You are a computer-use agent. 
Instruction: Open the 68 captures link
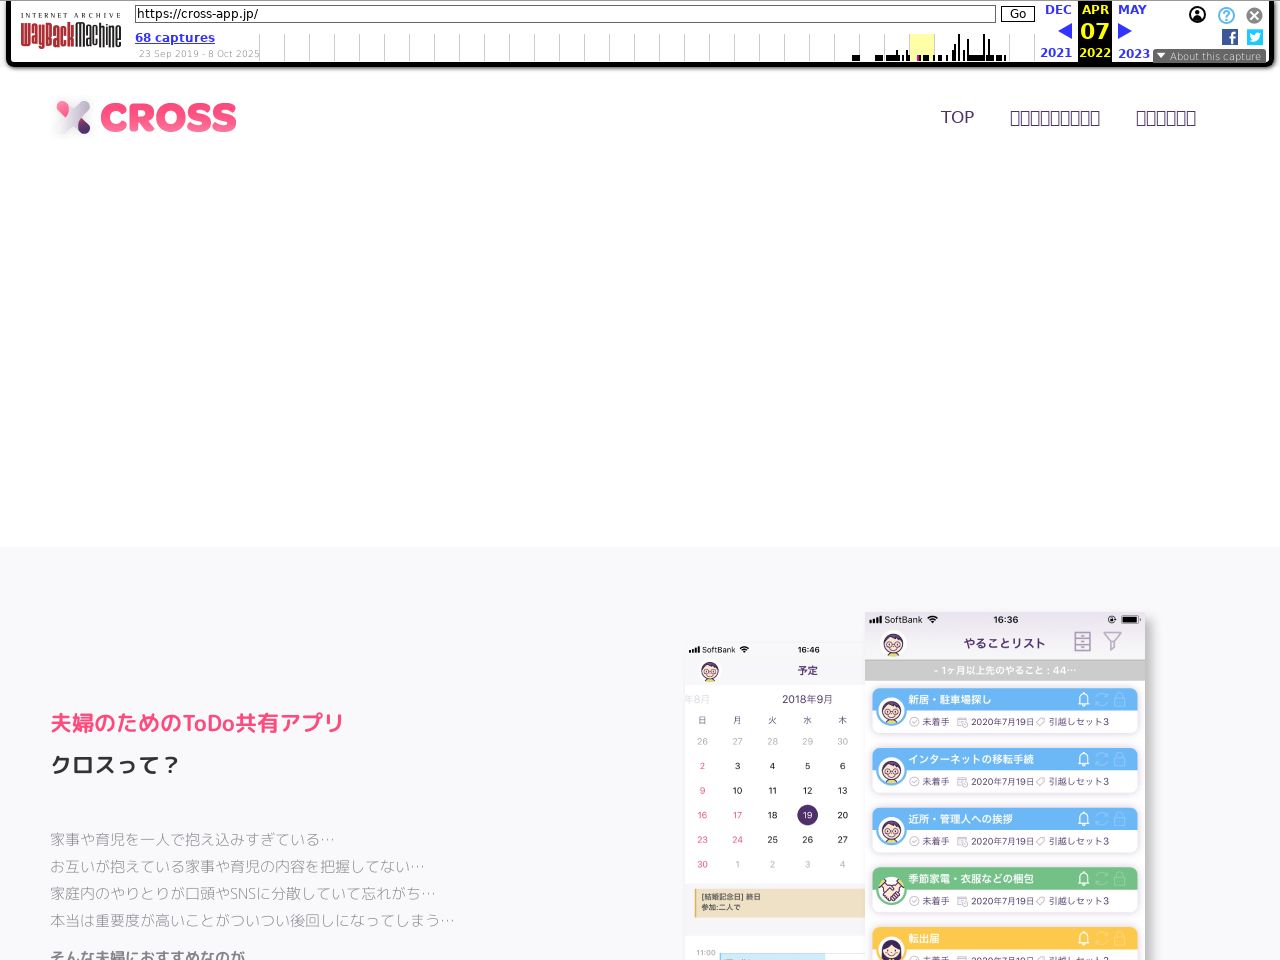(x=175, y=37)
